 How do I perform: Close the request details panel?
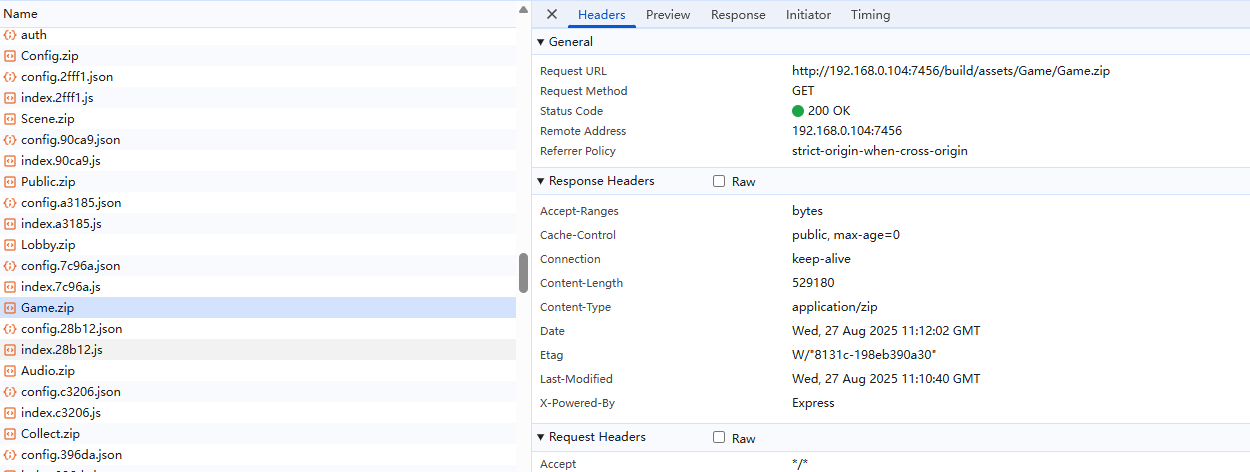552,15
